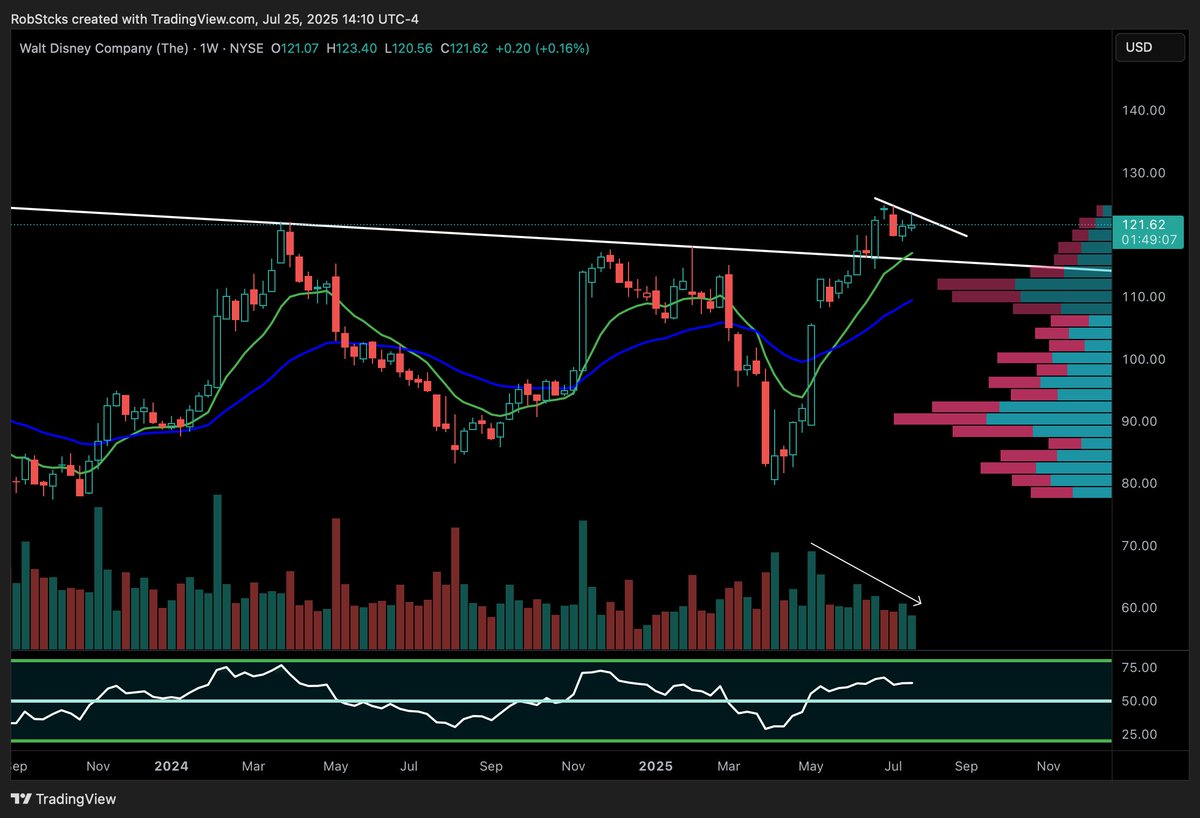Click the current price tag 121.62 on axis

[x=1145, y=225]
